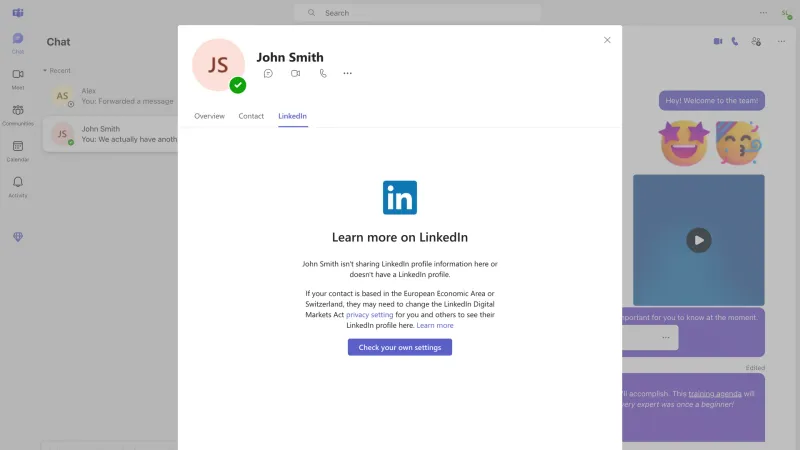
Task: Click the star-eyes emoji in chat
Action: (684, 143)
